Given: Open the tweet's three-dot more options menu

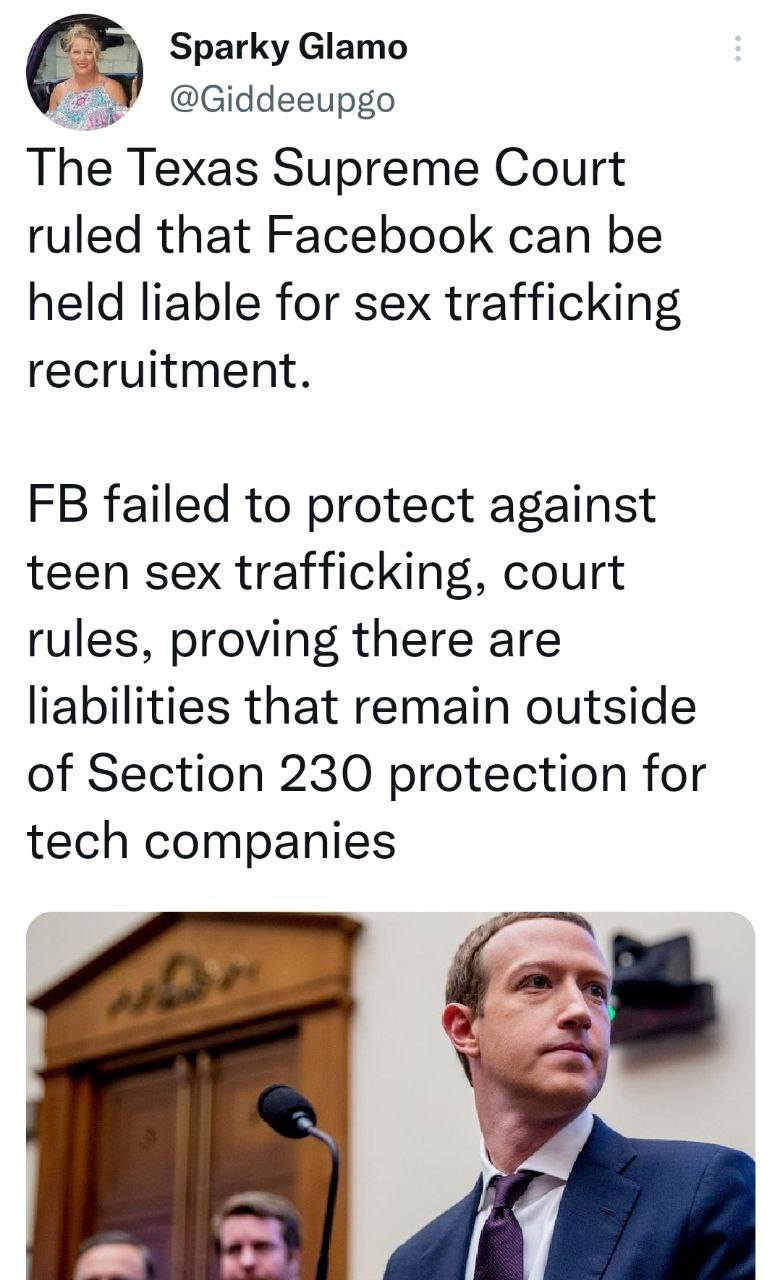Looking at the screenshot, I should coord(738,49).
